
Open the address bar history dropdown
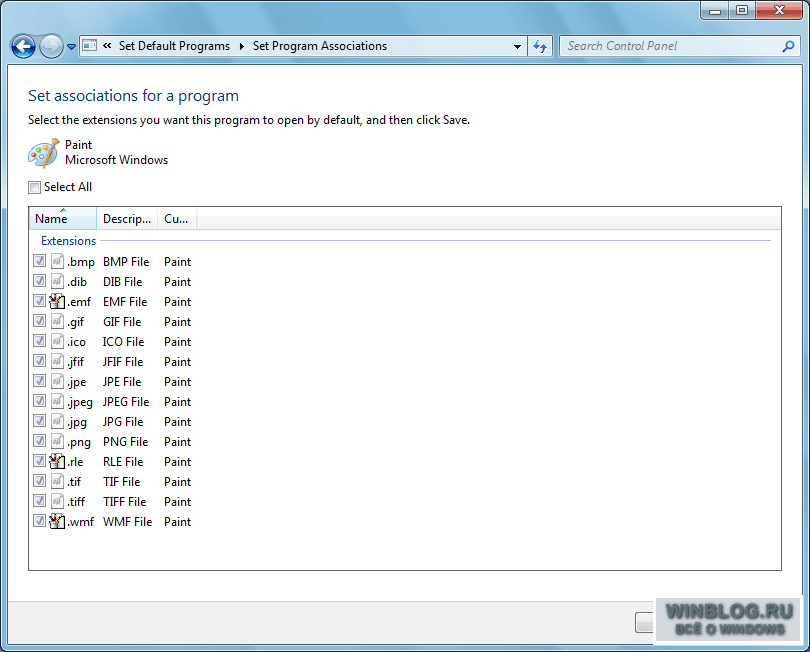517,46
